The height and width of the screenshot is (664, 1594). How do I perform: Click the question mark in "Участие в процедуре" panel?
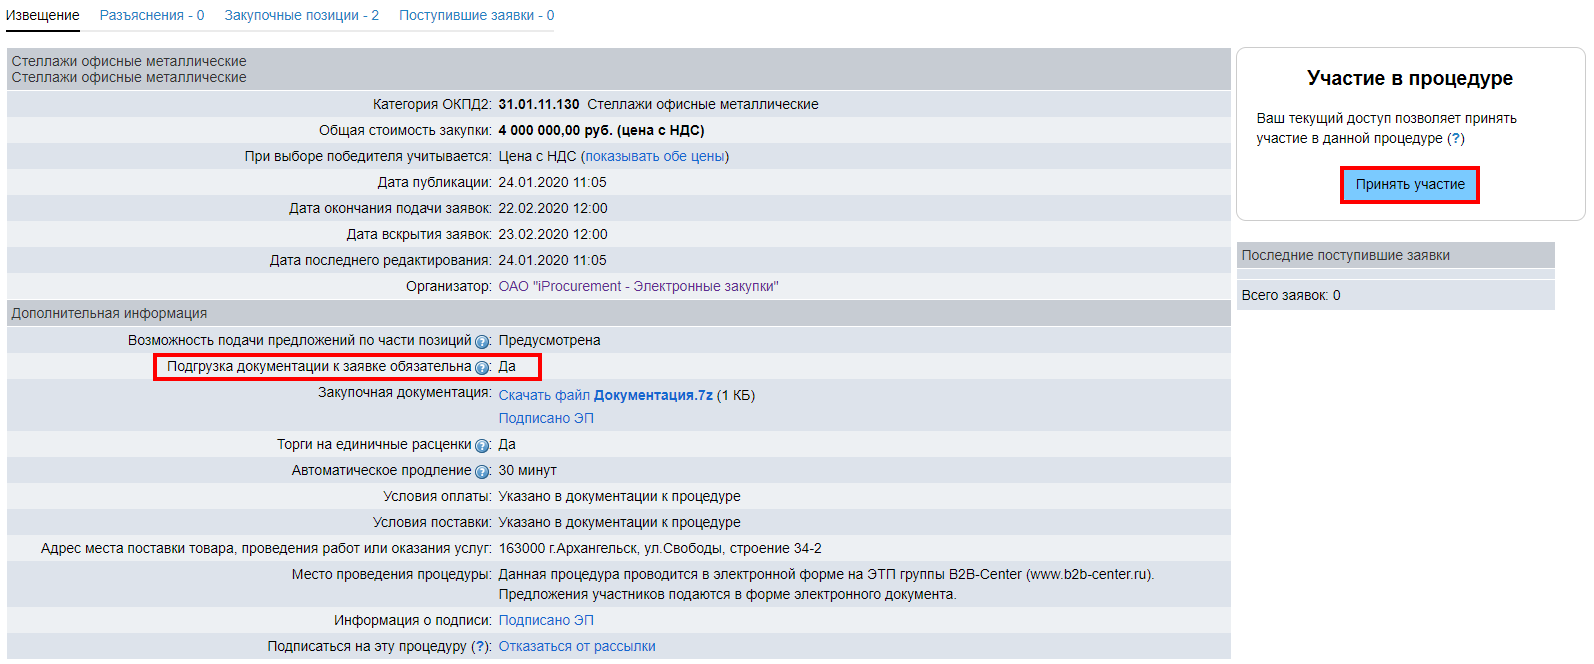click(x=1456, y=139)
